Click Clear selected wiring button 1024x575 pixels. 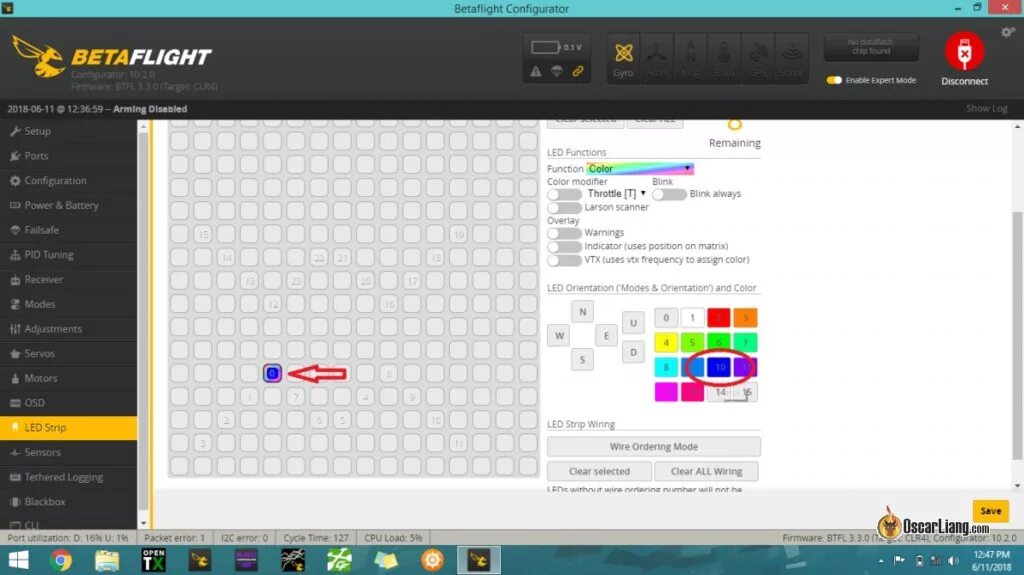coord(599,472)
